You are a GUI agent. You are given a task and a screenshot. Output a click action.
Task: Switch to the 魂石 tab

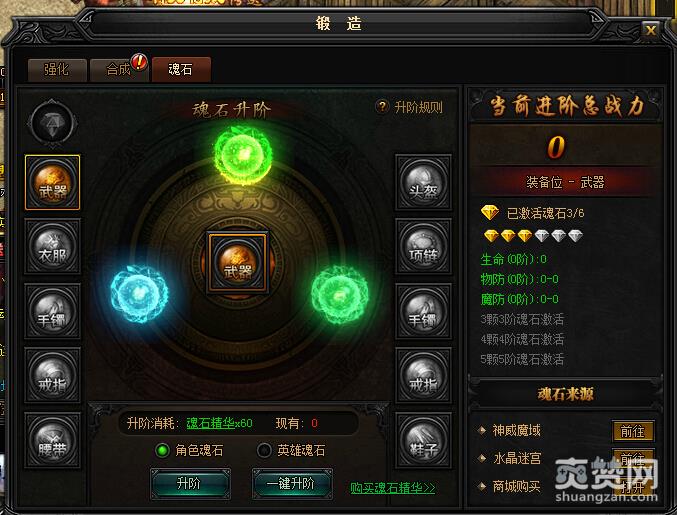(181, 70)
